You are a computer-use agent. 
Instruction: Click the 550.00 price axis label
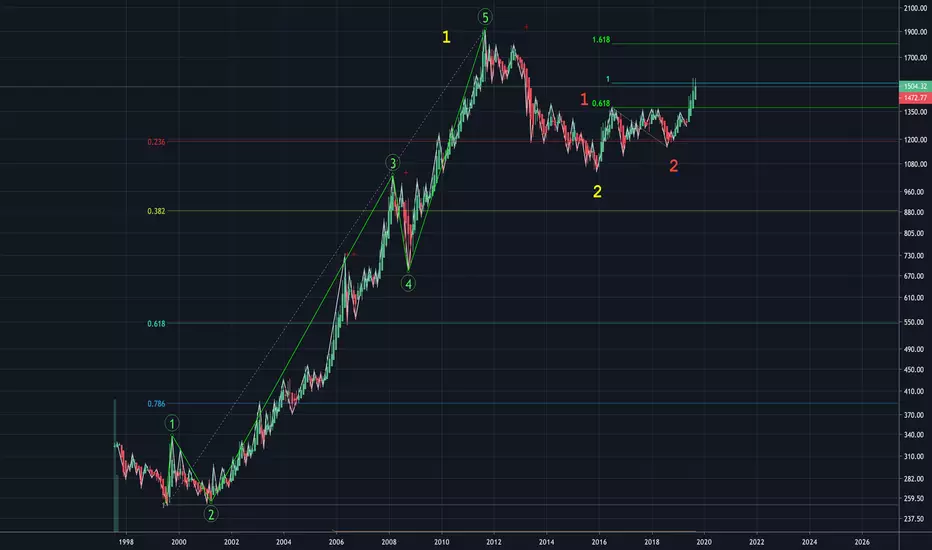click(915, 322)
